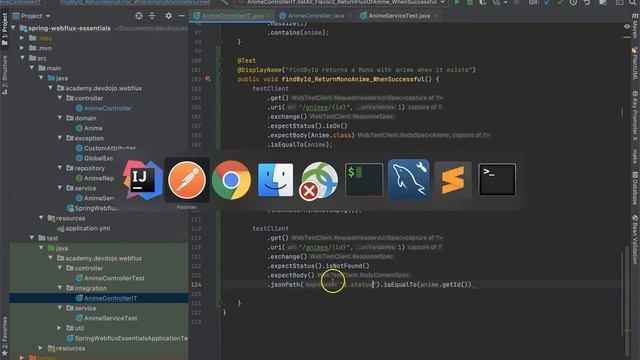Click the expand/collapse all icon in Project panel
Screen dimensions: 640x360
152,16
